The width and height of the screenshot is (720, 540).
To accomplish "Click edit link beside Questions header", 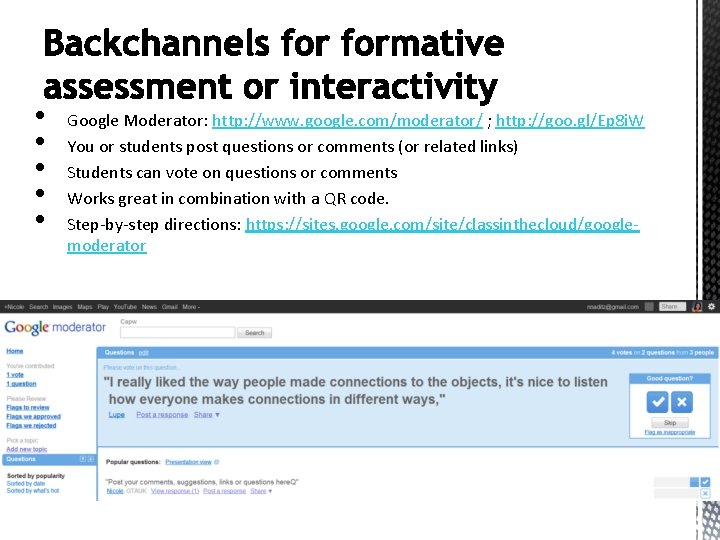I will pyautogui.click(x=143, y=353).
